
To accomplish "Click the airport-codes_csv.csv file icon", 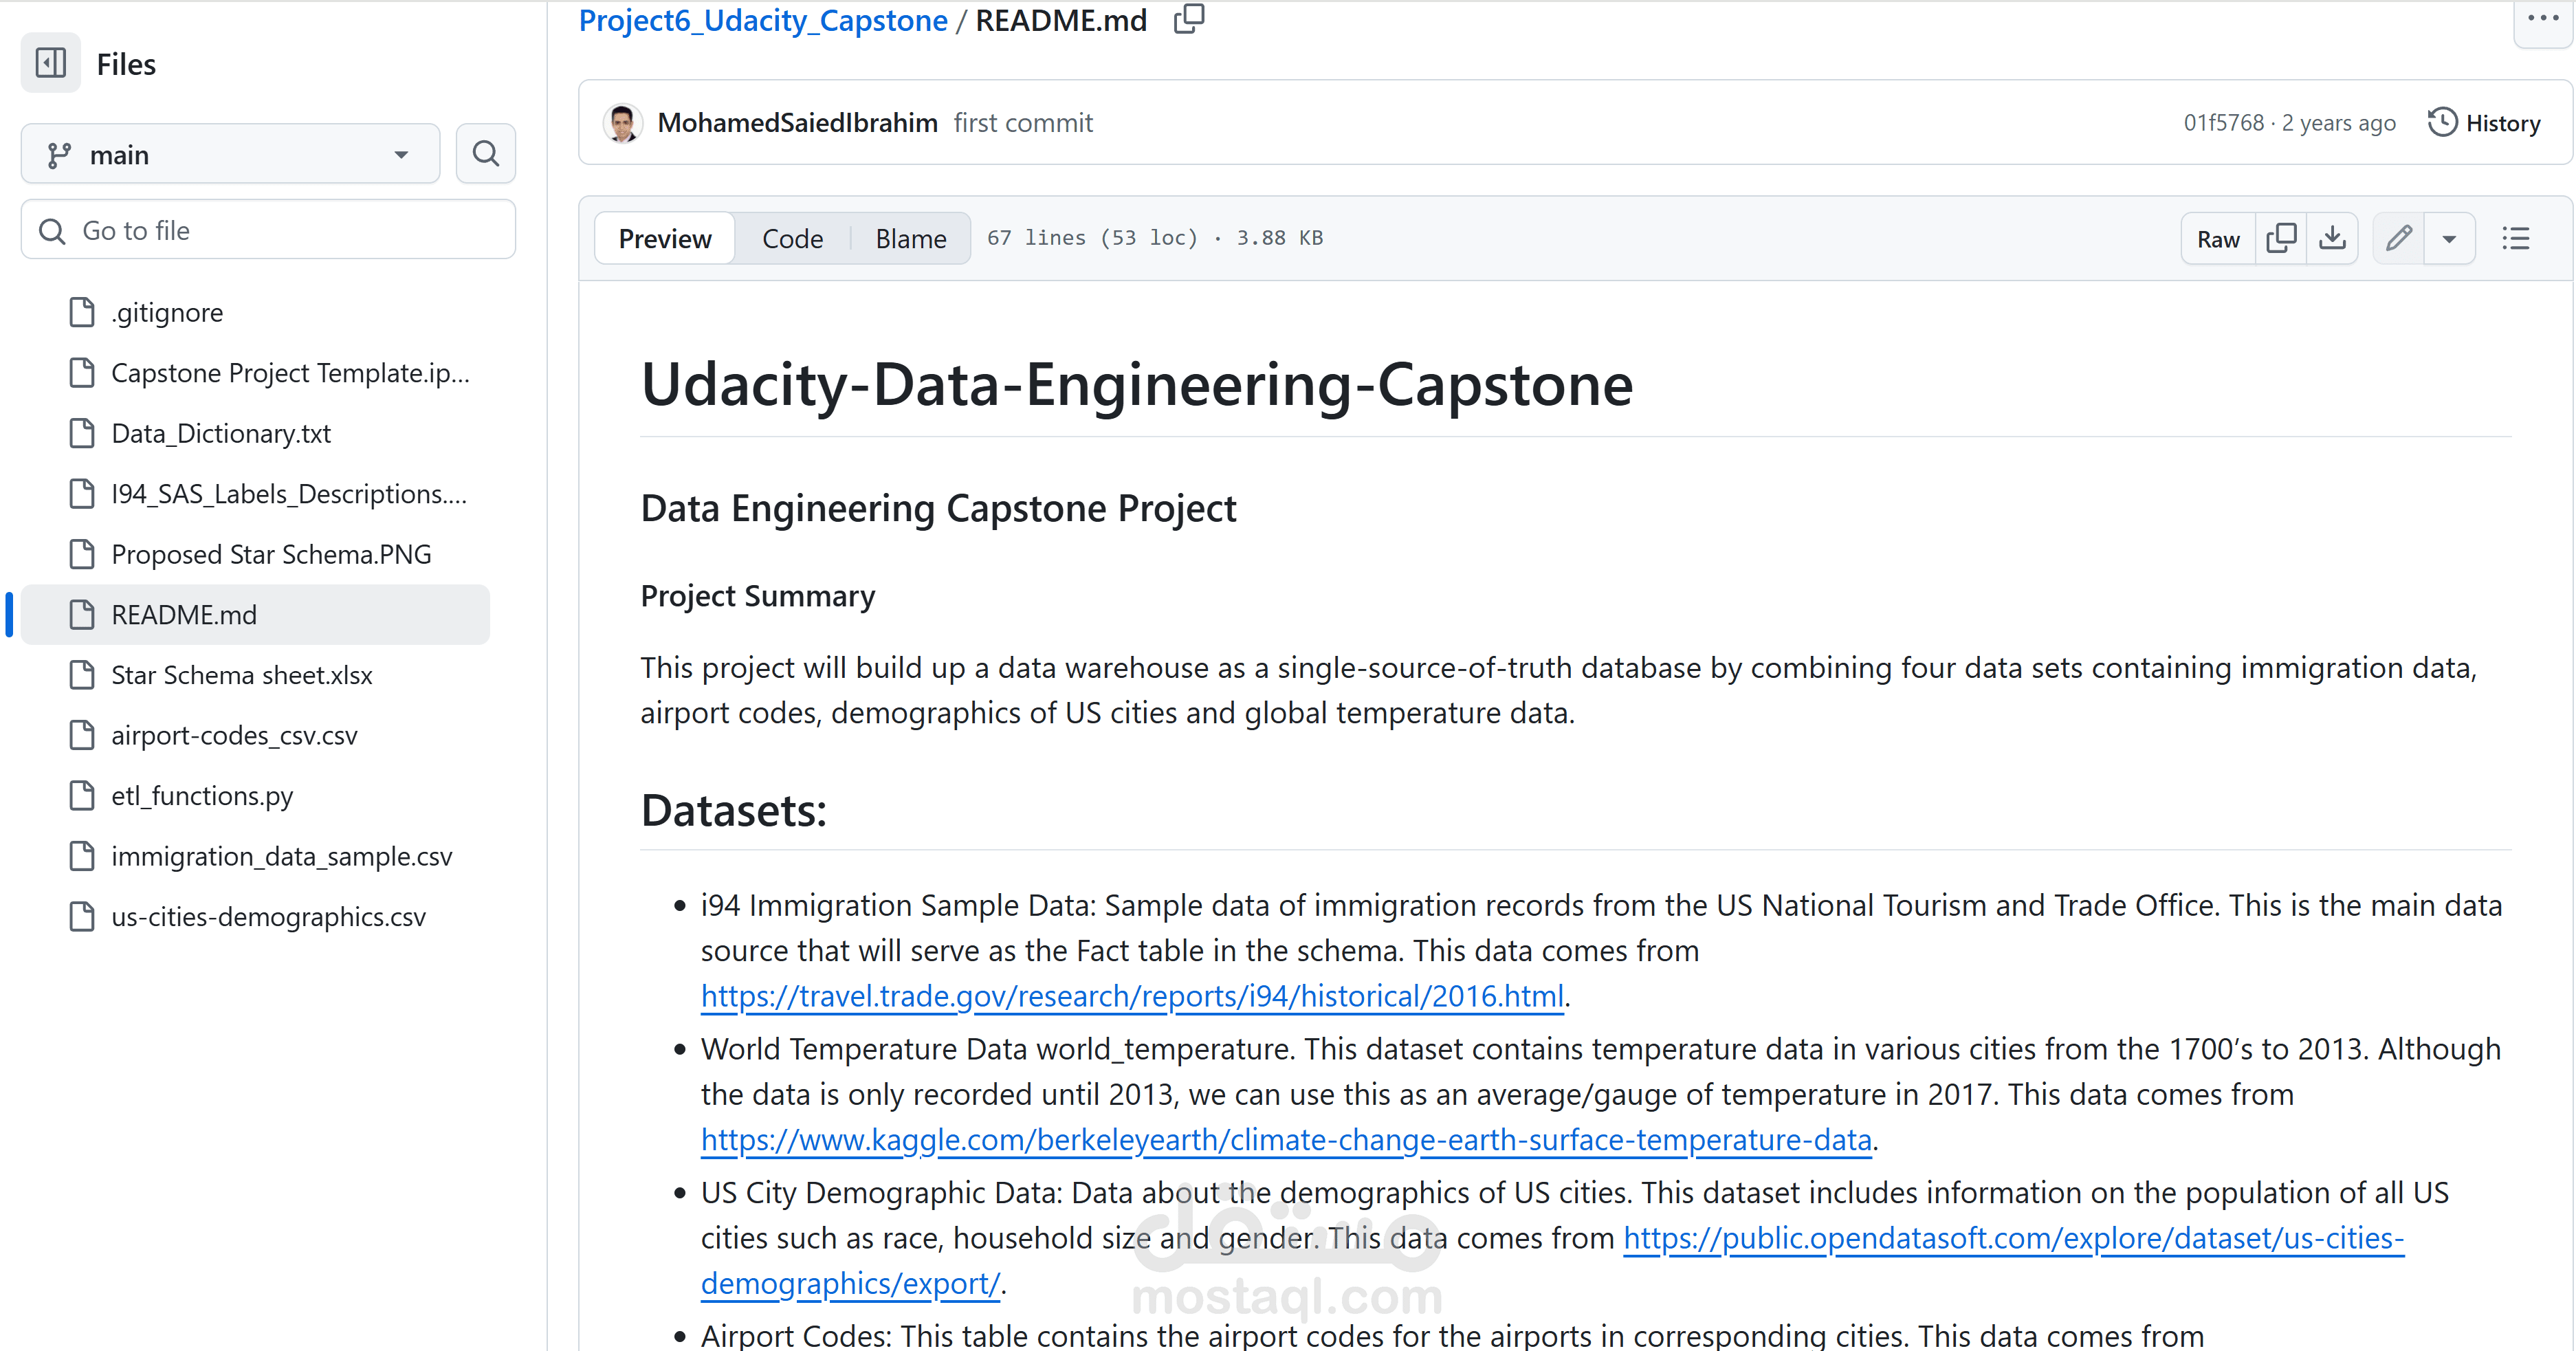I will tap(82, 735).
